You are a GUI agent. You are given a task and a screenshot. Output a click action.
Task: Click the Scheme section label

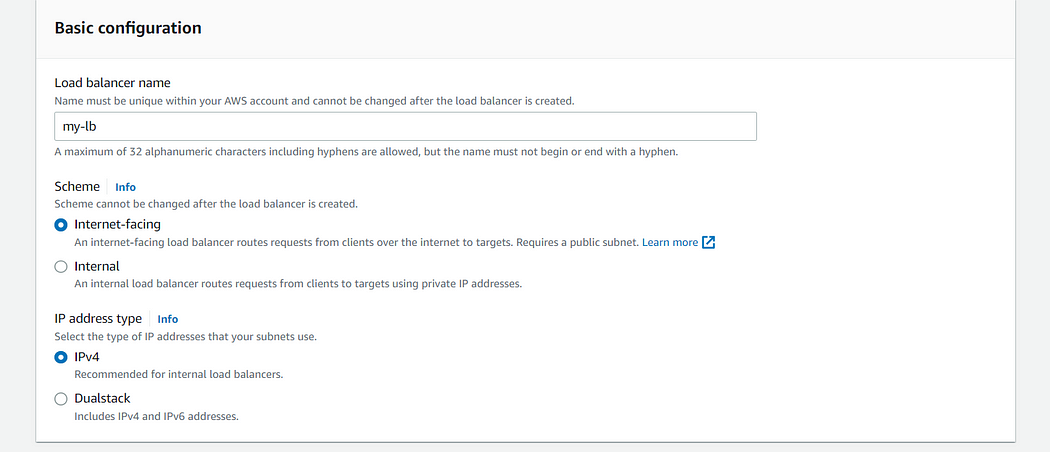click(77, 187)
